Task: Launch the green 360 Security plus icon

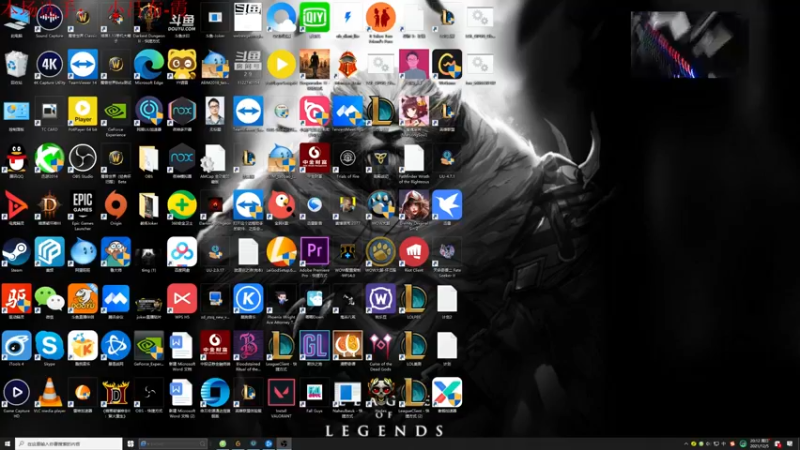Action: pos(182,205)
